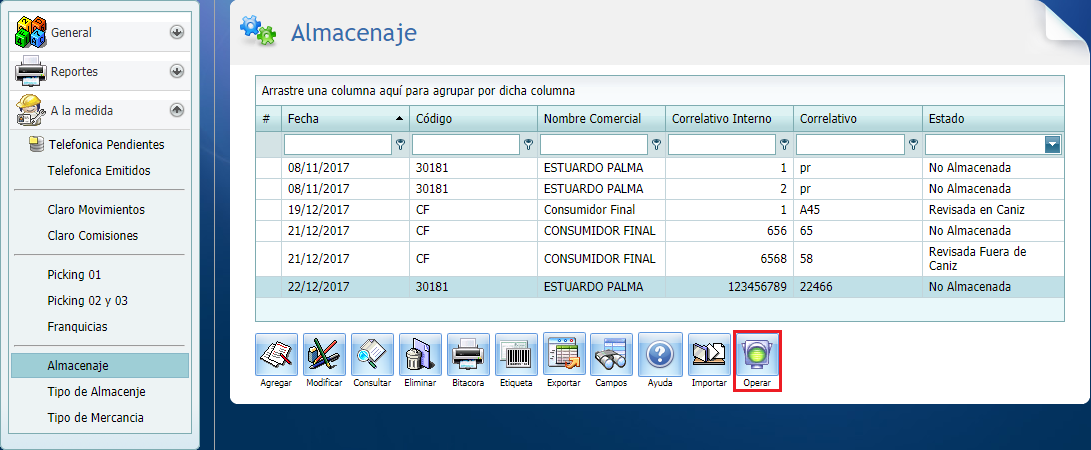This screenshot has height=450, width=1091.
Task: Click the Eliminar trash icon
Action: tap(420, 354)
